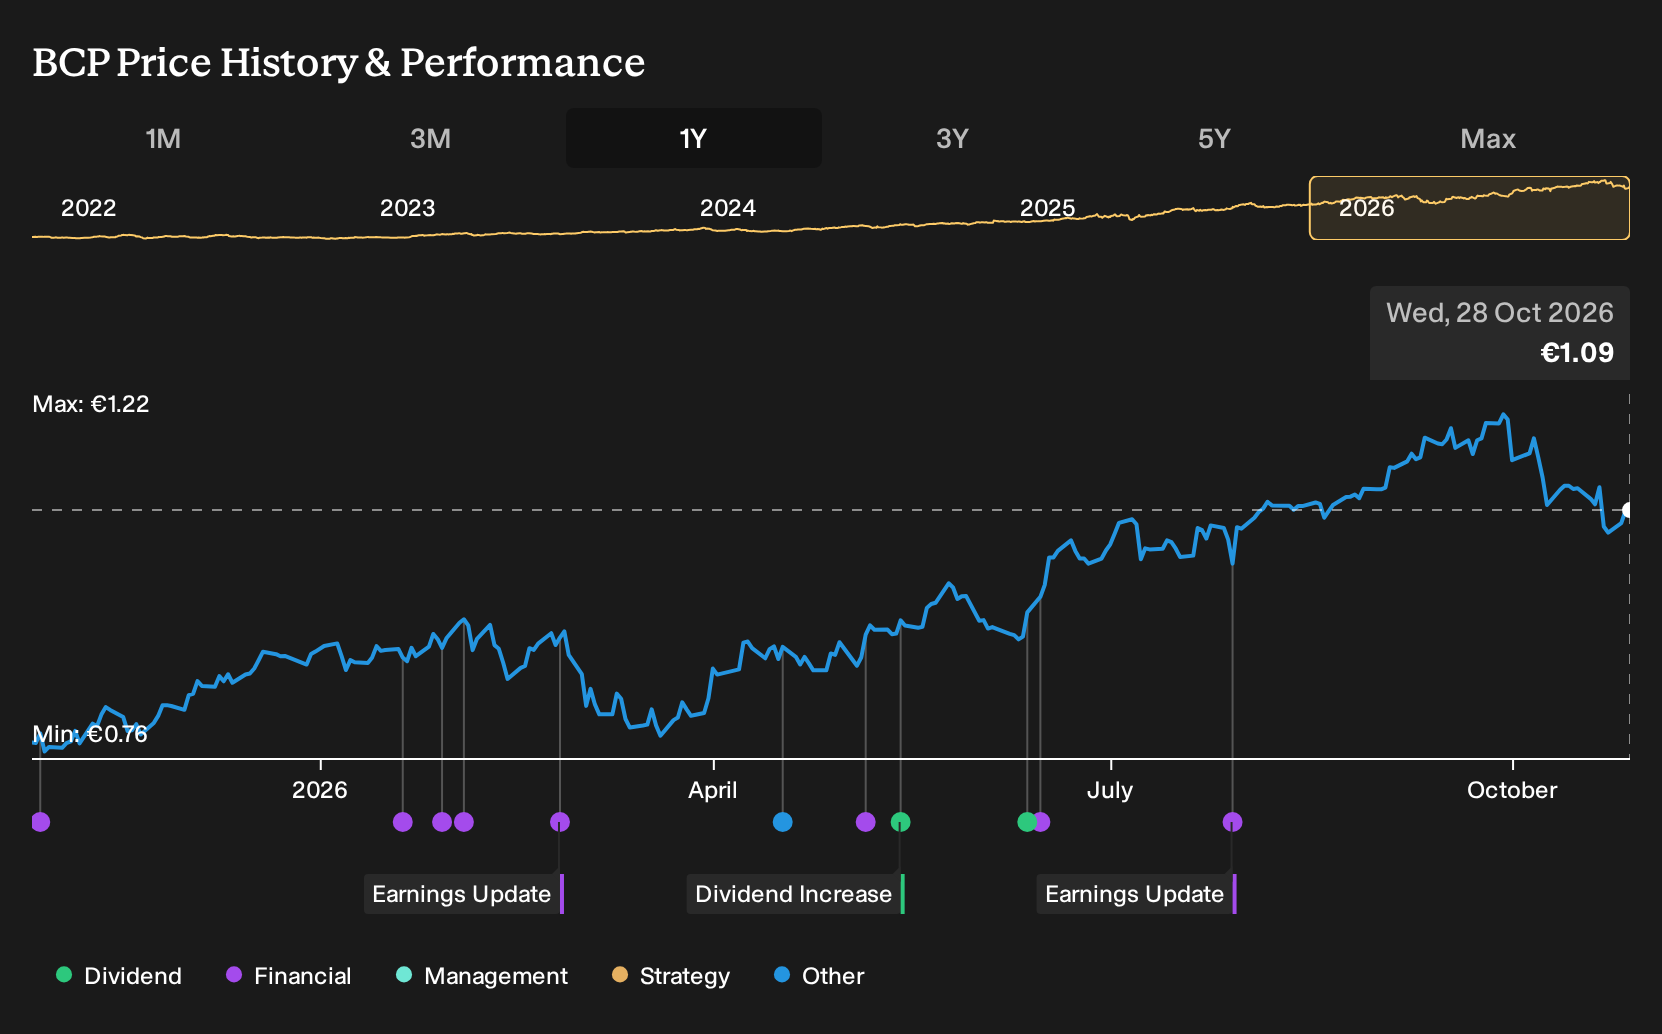
Task: Switch to the 3M range tab
Action: pyautogui.click(x=430, y=138)
